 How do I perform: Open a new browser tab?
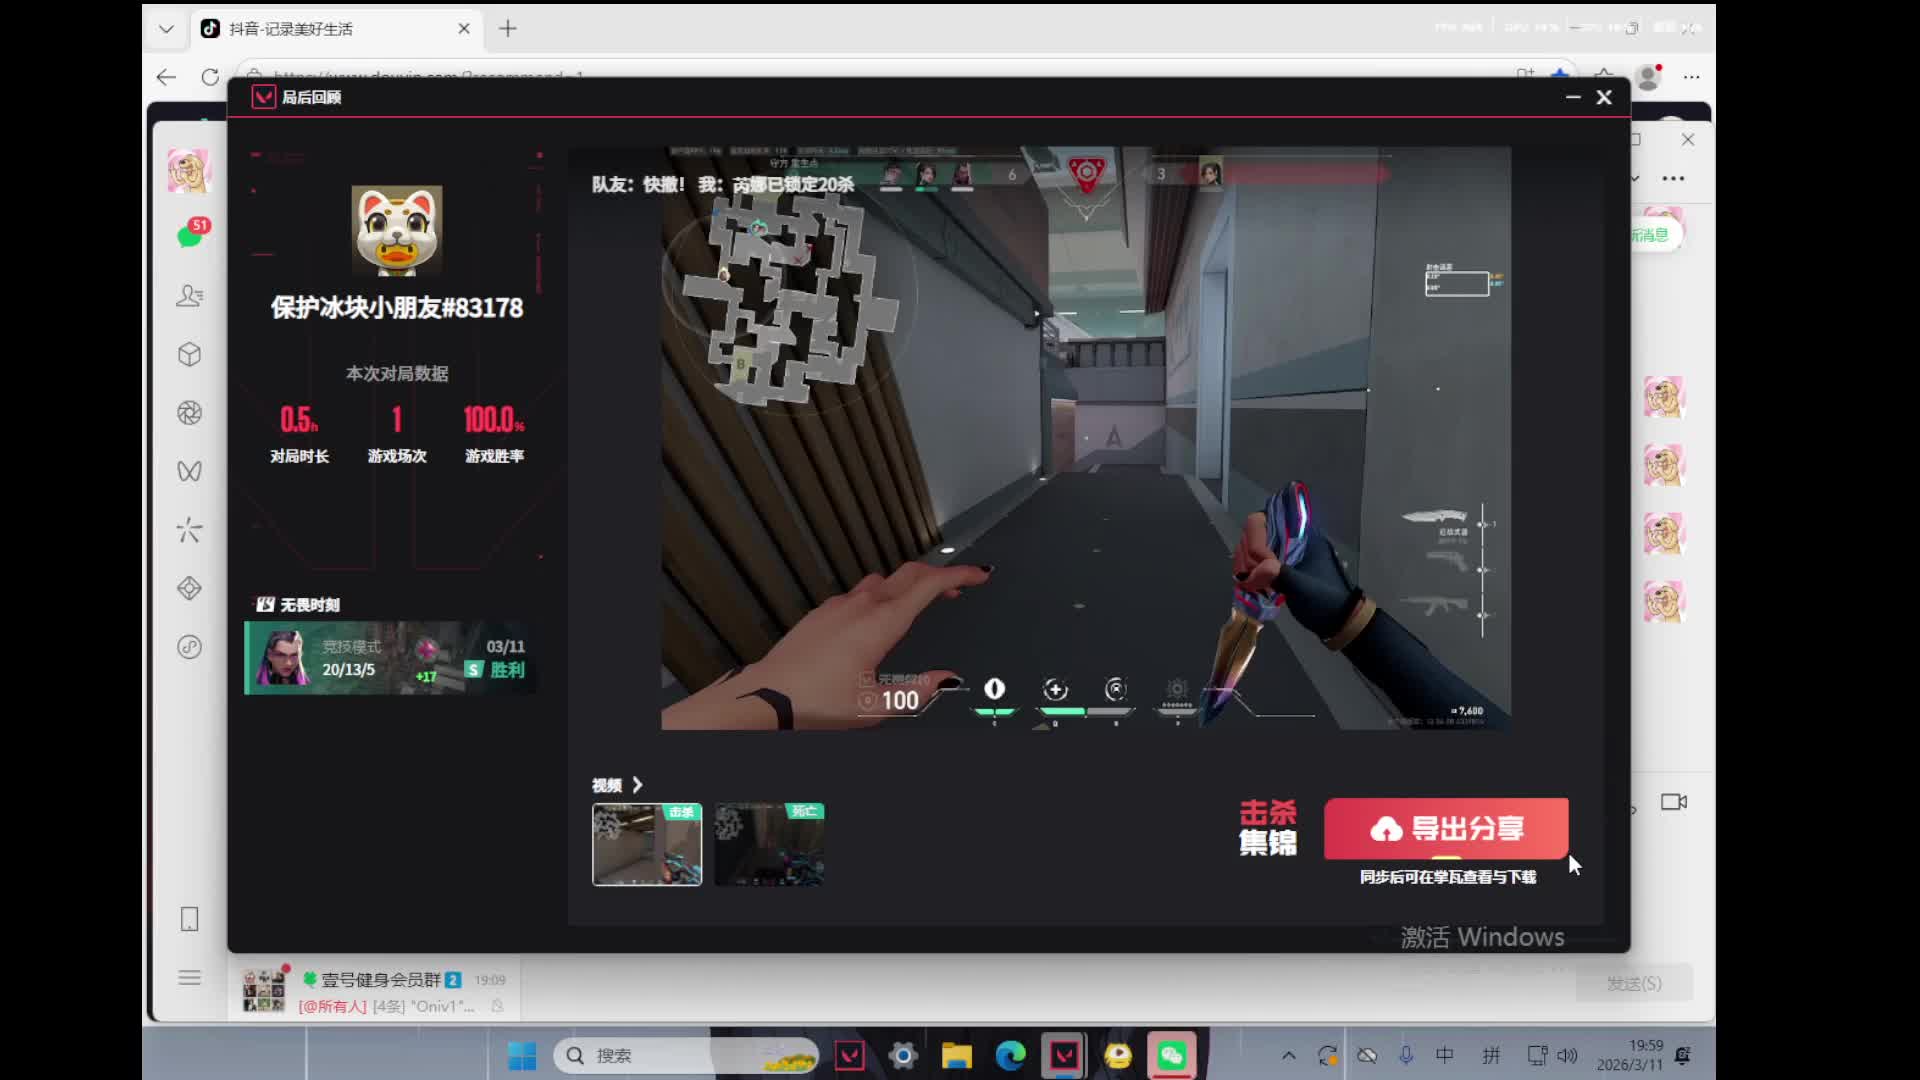pos(508,29)
